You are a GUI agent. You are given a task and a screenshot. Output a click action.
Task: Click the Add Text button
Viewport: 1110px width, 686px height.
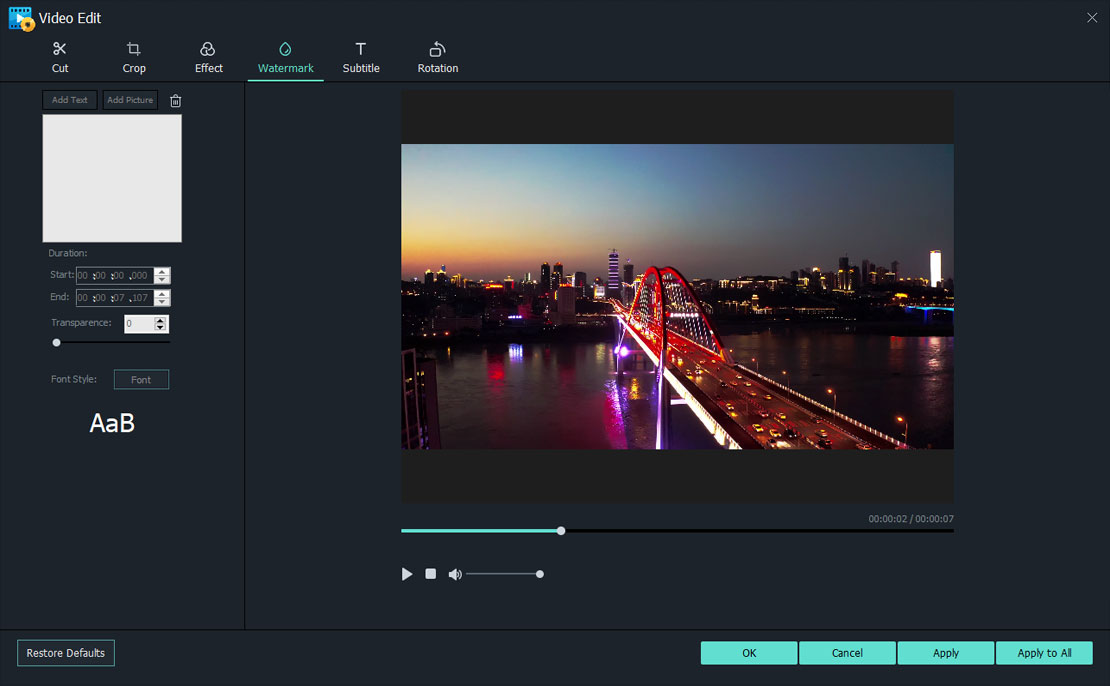69,100
